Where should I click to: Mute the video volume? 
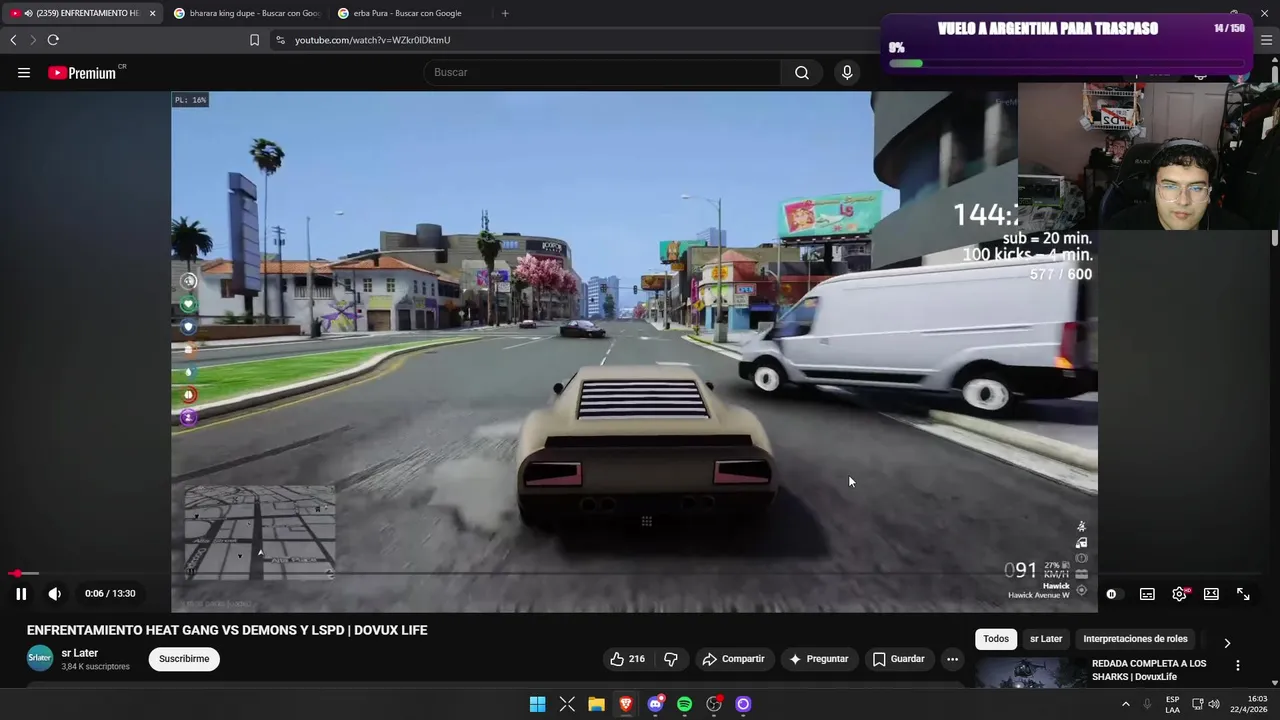[55, 594]
